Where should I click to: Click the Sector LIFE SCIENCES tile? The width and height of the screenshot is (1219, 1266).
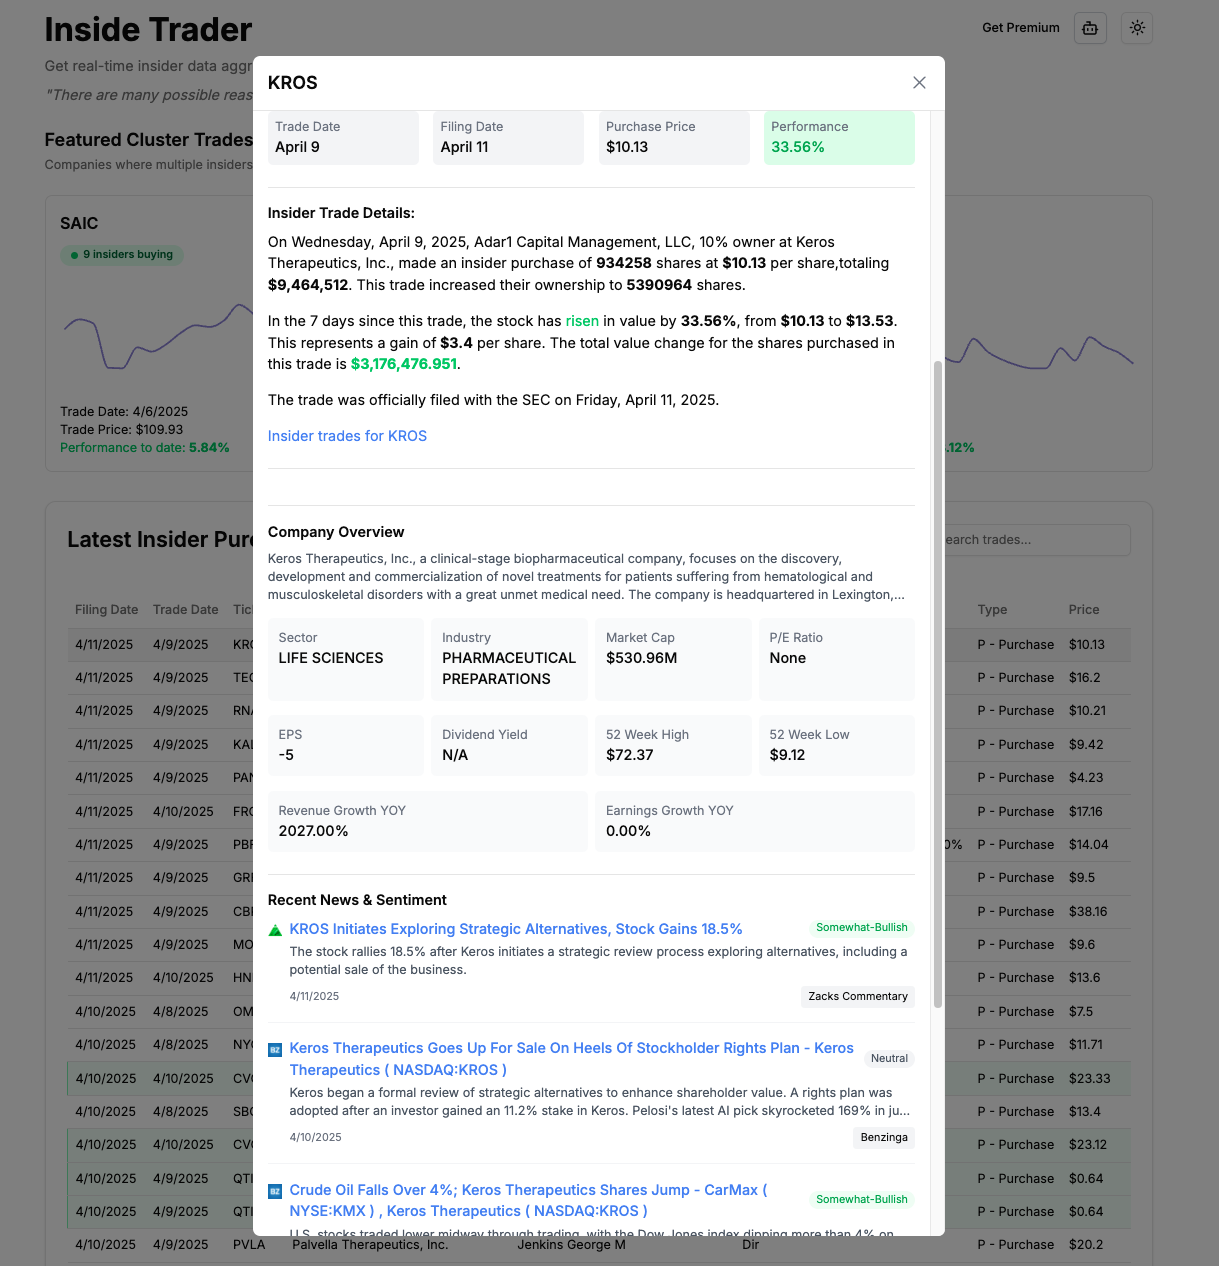(346, 659)
